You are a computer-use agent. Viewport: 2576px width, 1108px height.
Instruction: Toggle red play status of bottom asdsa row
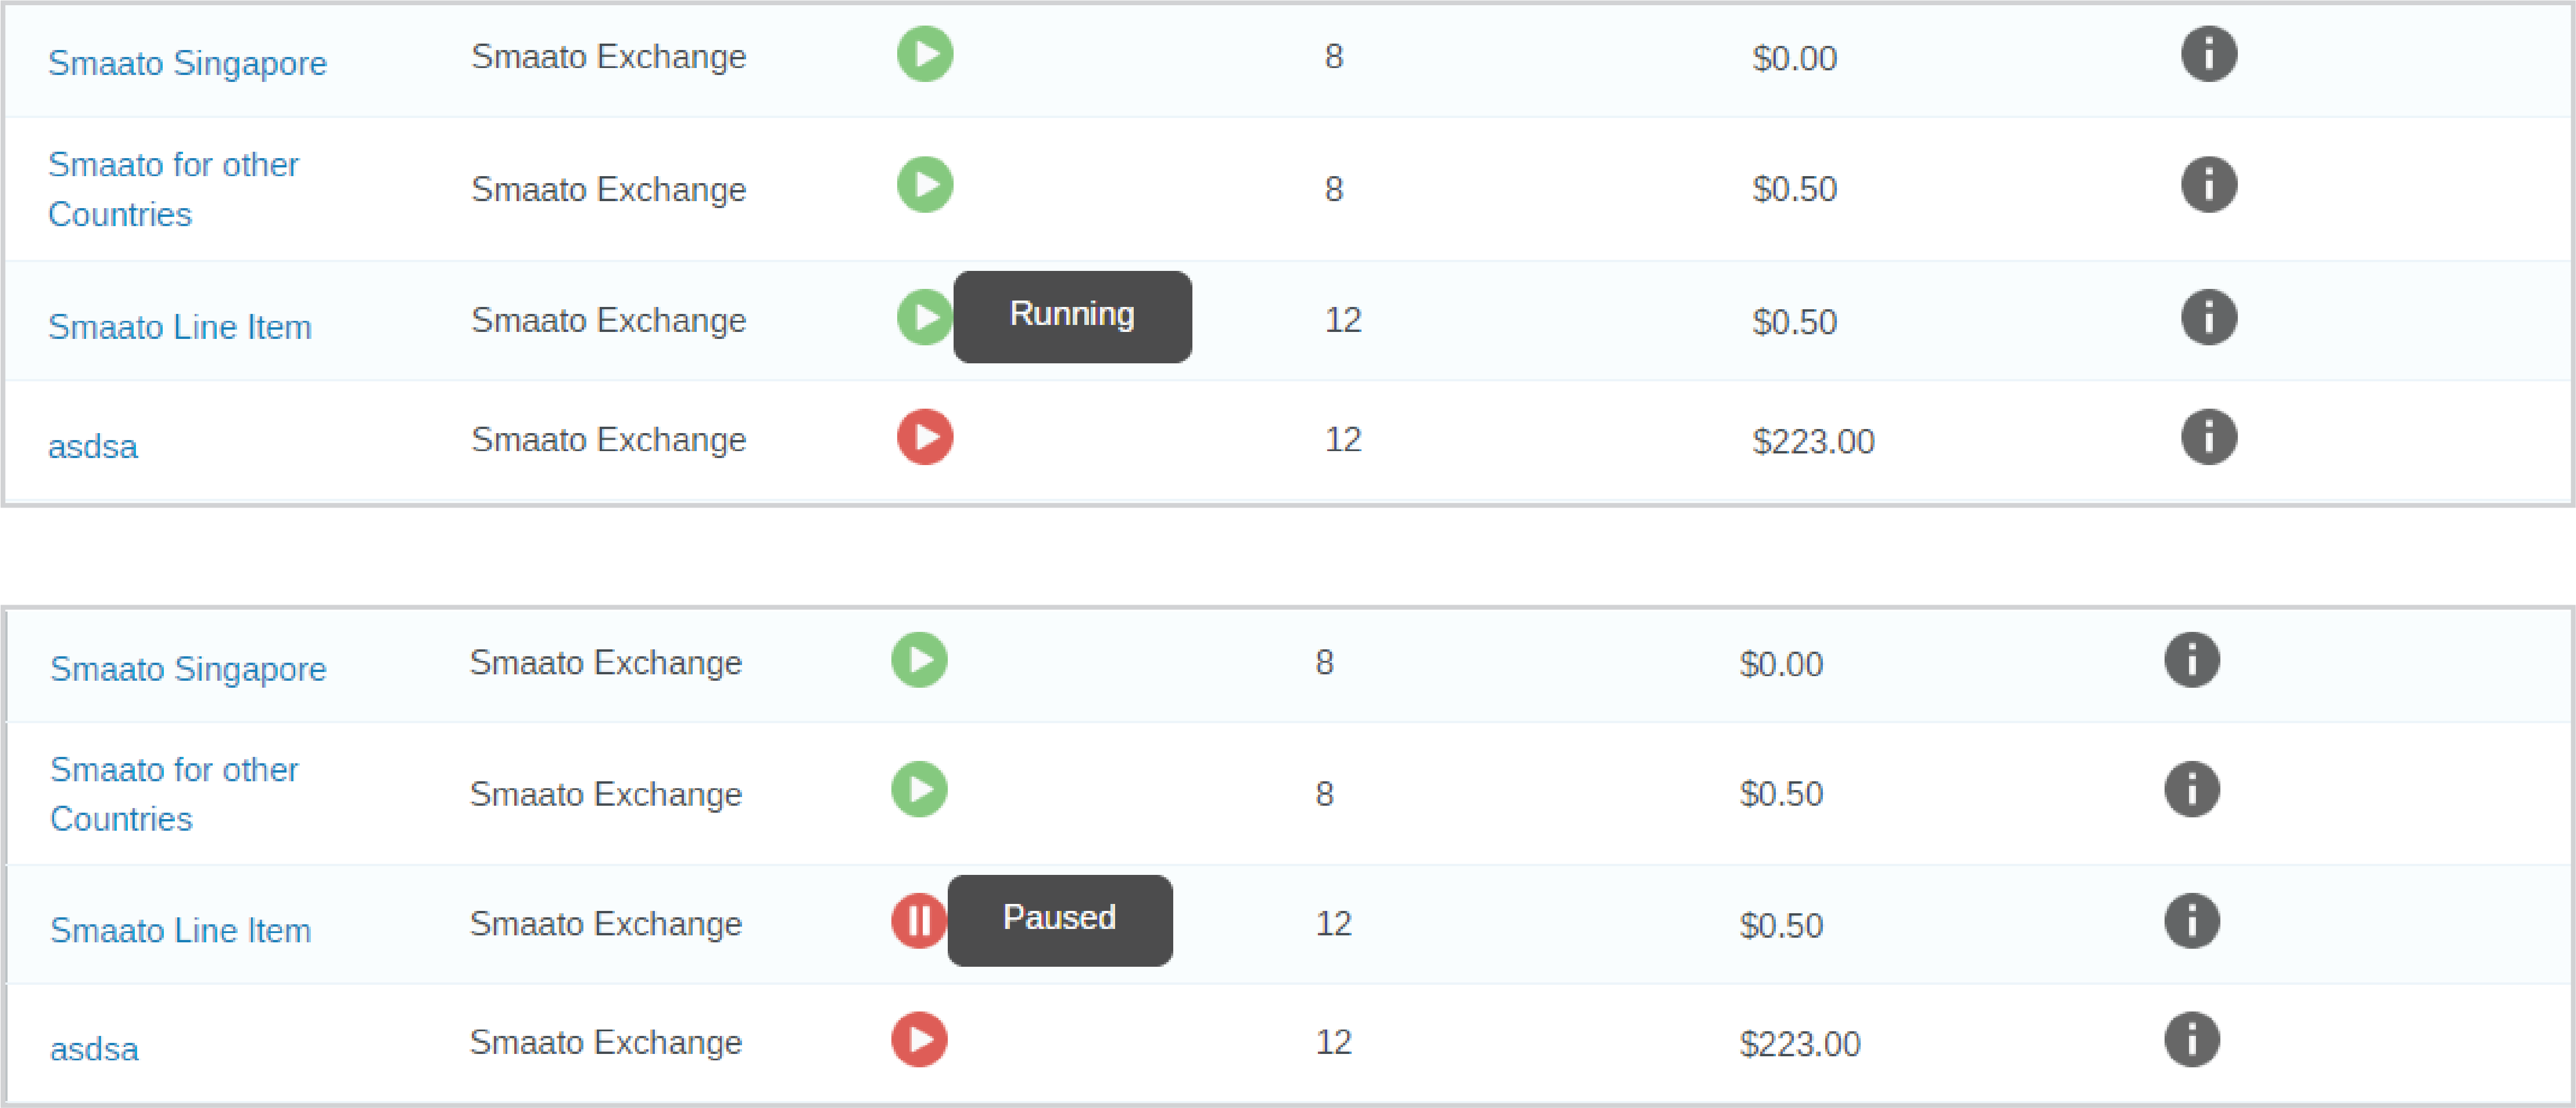[x=919, y=1040]
